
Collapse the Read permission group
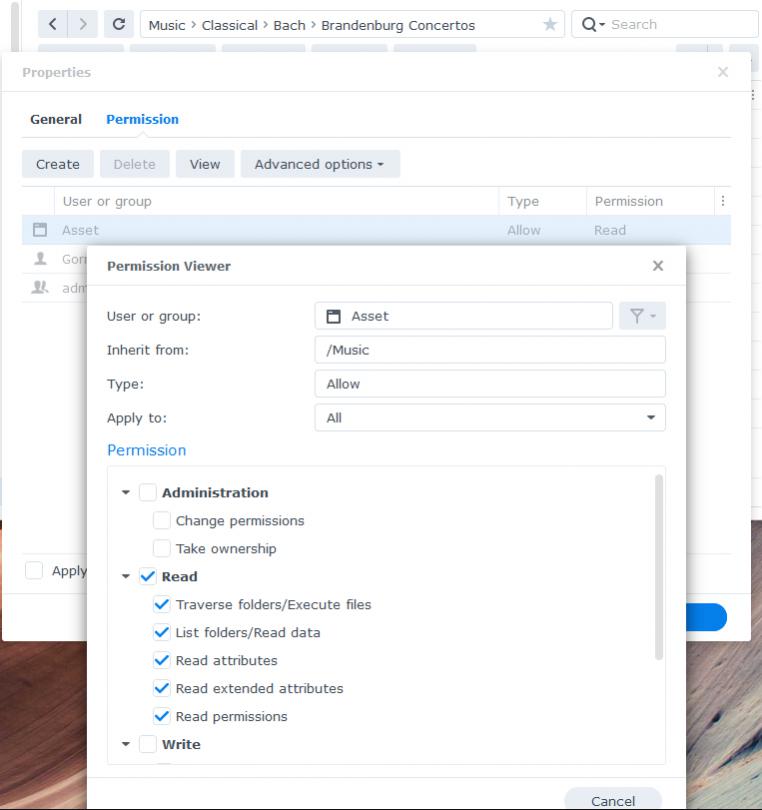[x=126, y=577]
